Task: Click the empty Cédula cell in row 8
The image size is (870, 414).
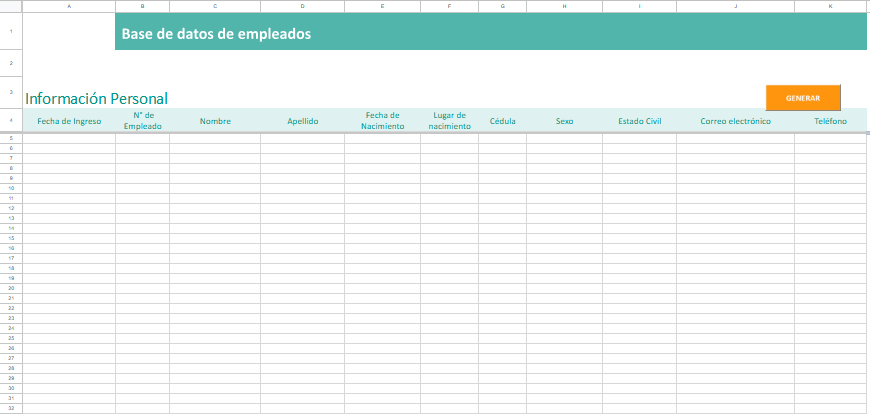Action: [503, 168]
